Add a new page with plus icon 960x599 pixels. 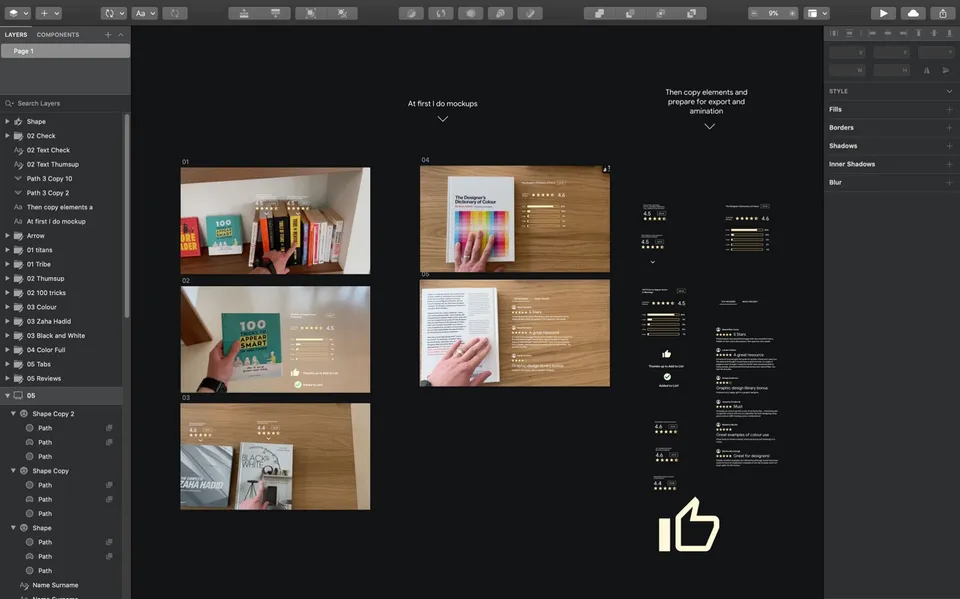click(108, 35)
